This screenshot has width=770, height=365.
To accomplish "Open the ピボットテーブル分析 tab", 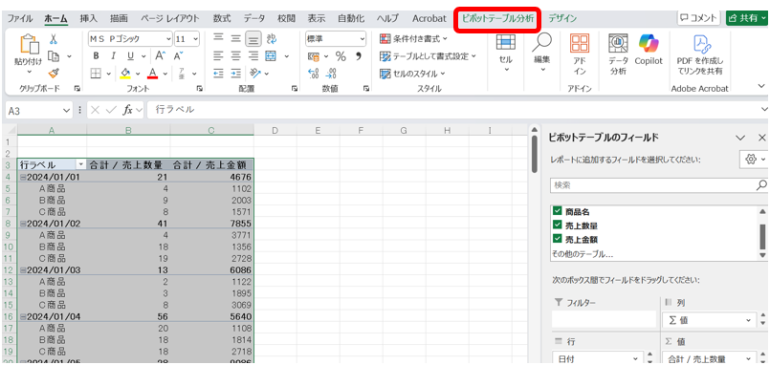I will (497, 19).
